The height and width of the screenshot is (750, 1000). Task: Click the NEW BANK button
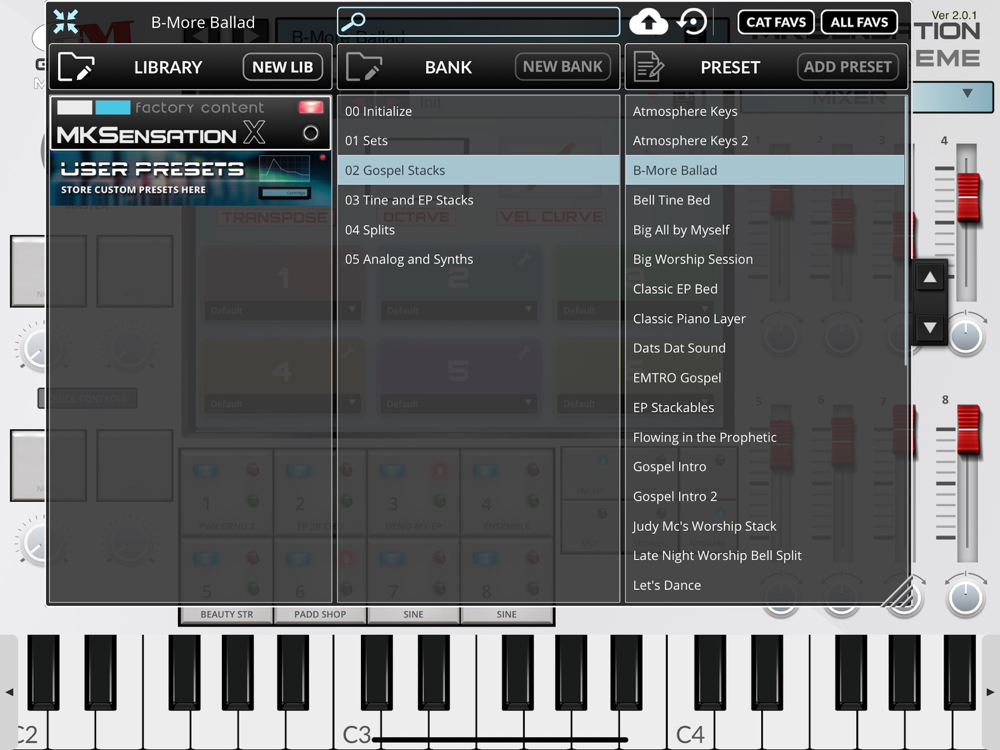coord(562,67)
